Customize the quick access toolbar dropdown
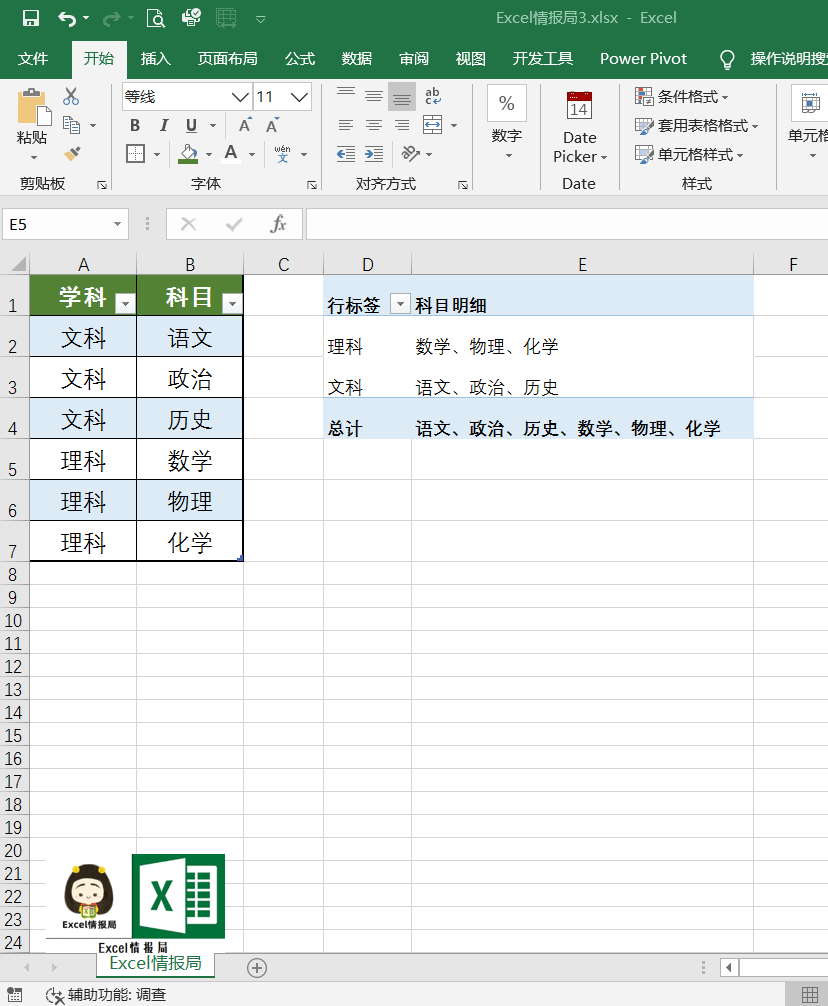The image size is (828, 1006). [260, 19]
